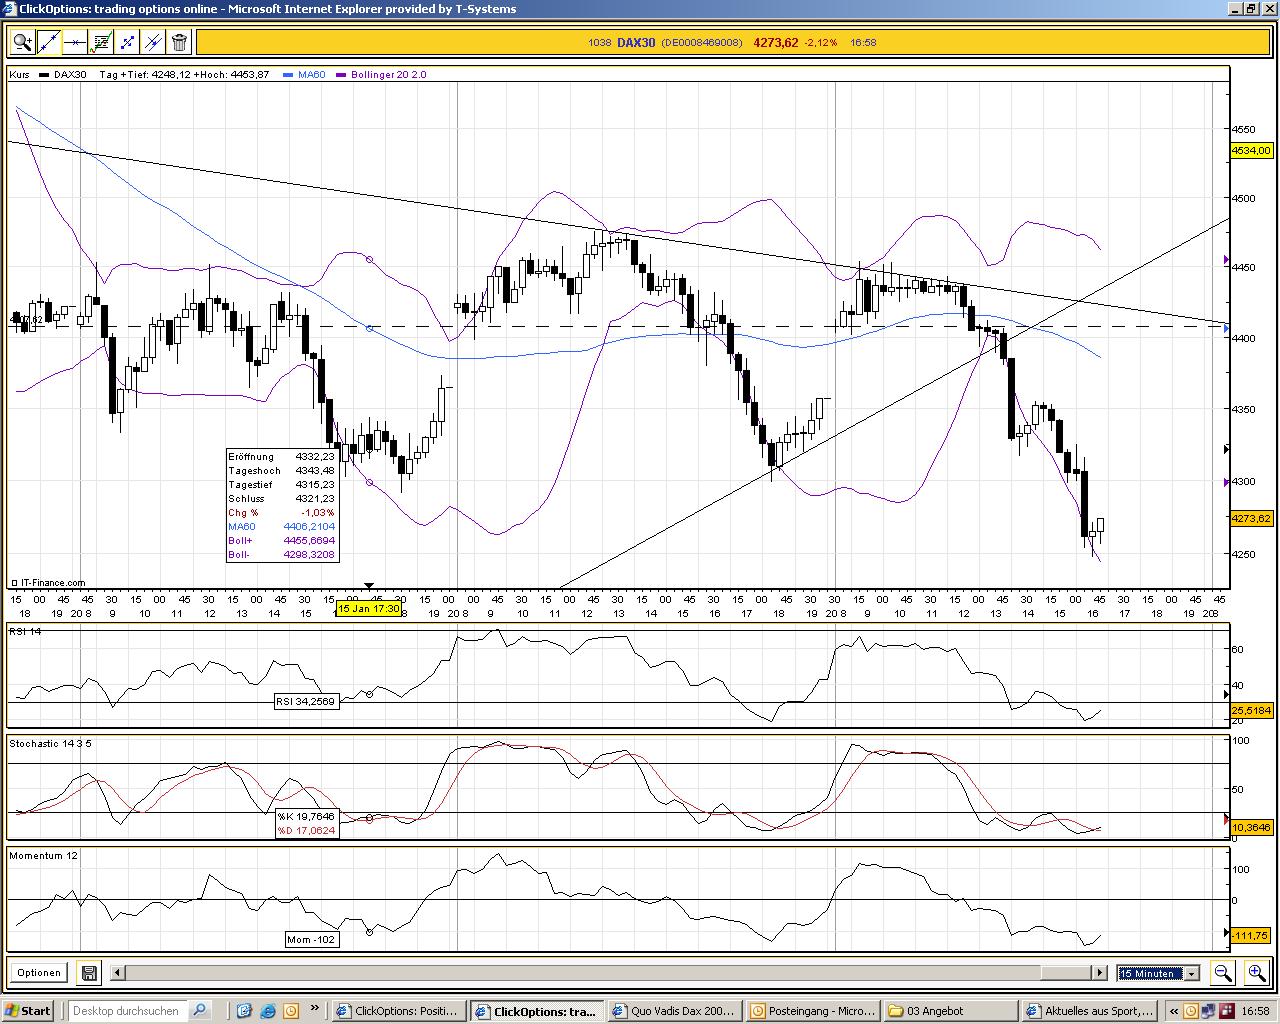Select the trend line drawing tool
This screenshot has height=1024, width=1280.
pyautogui.click(x=48, y=42)
